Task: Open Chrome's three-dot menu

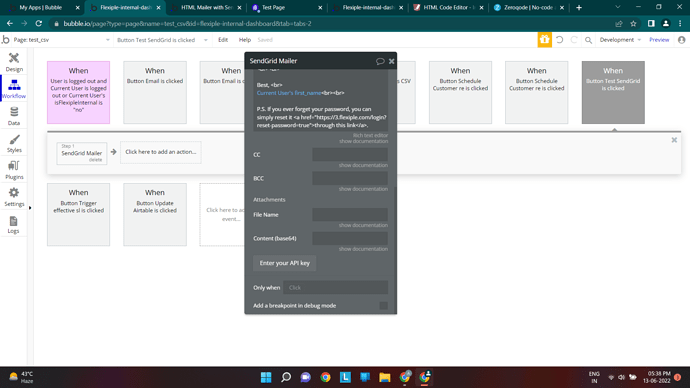Action: [680, 24]
